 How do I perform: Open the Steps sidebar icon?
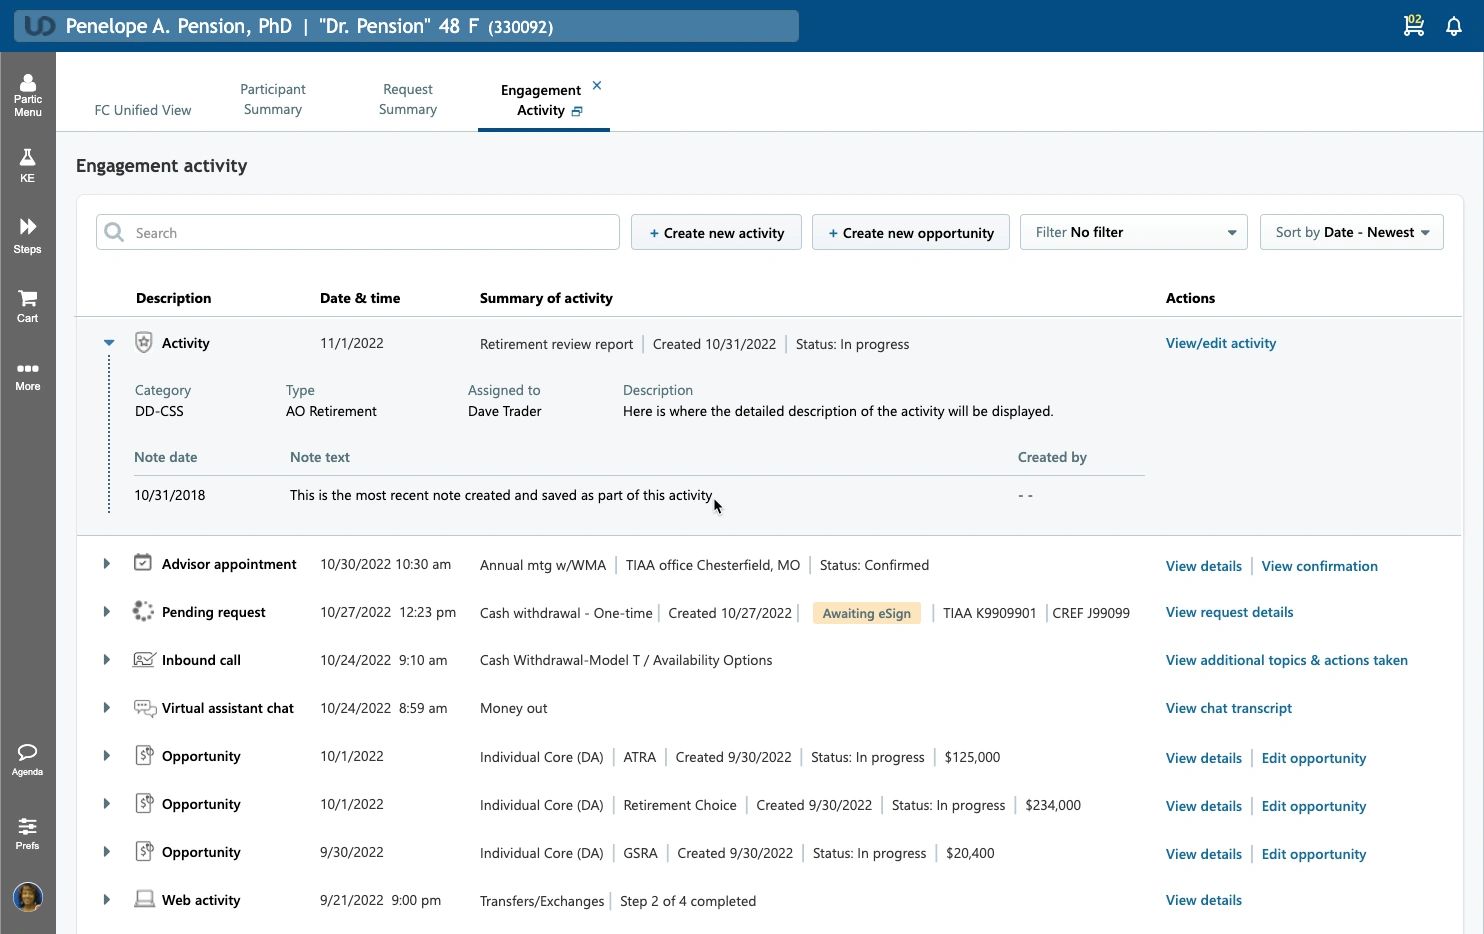(x=28, y=235)
